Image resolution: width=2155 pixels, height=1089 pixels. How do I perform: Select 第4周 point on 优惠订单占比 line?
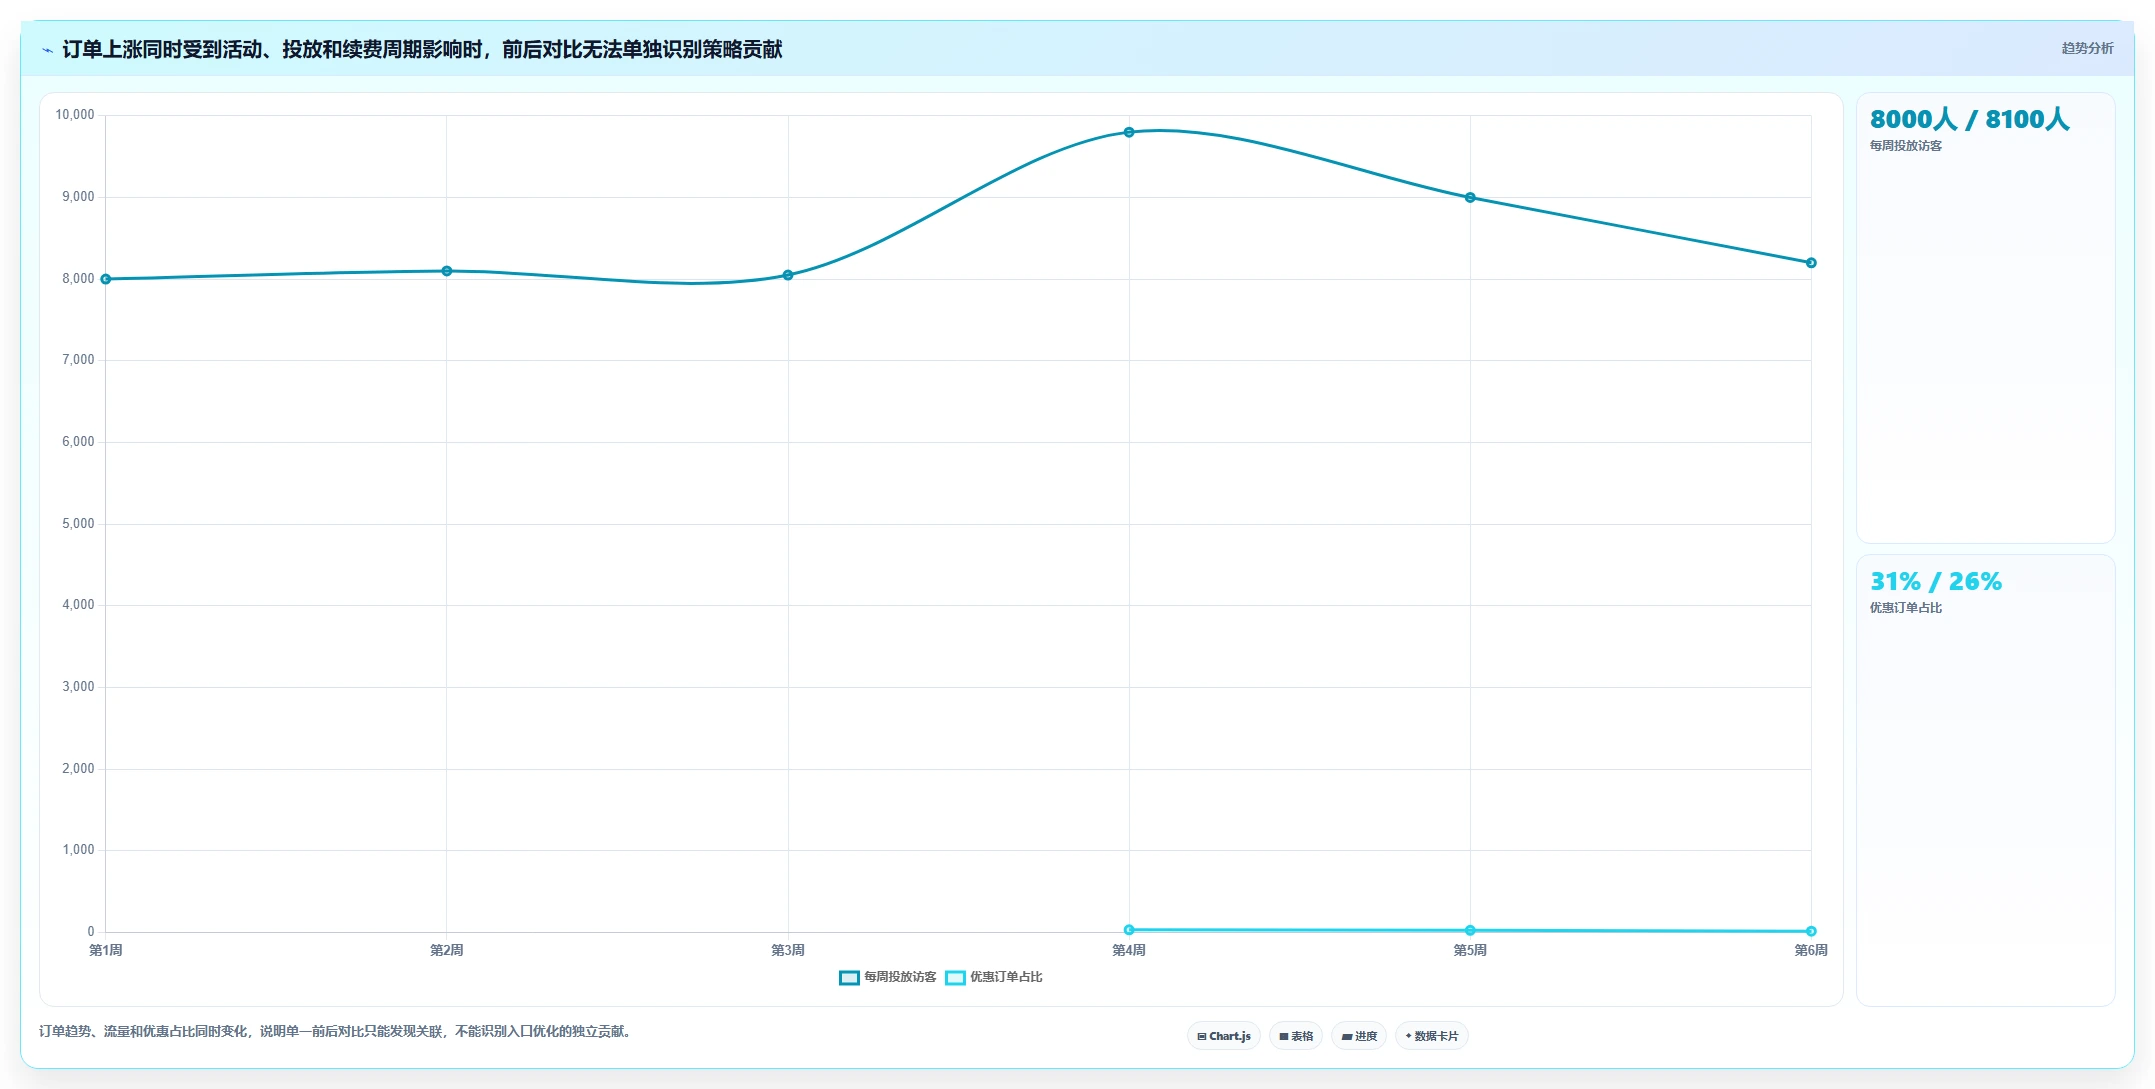click(1129, 930)
